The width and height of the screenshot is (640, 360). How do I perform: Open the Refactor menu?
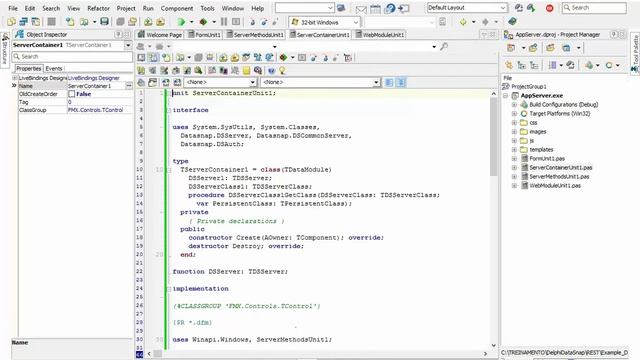(98, 8)
